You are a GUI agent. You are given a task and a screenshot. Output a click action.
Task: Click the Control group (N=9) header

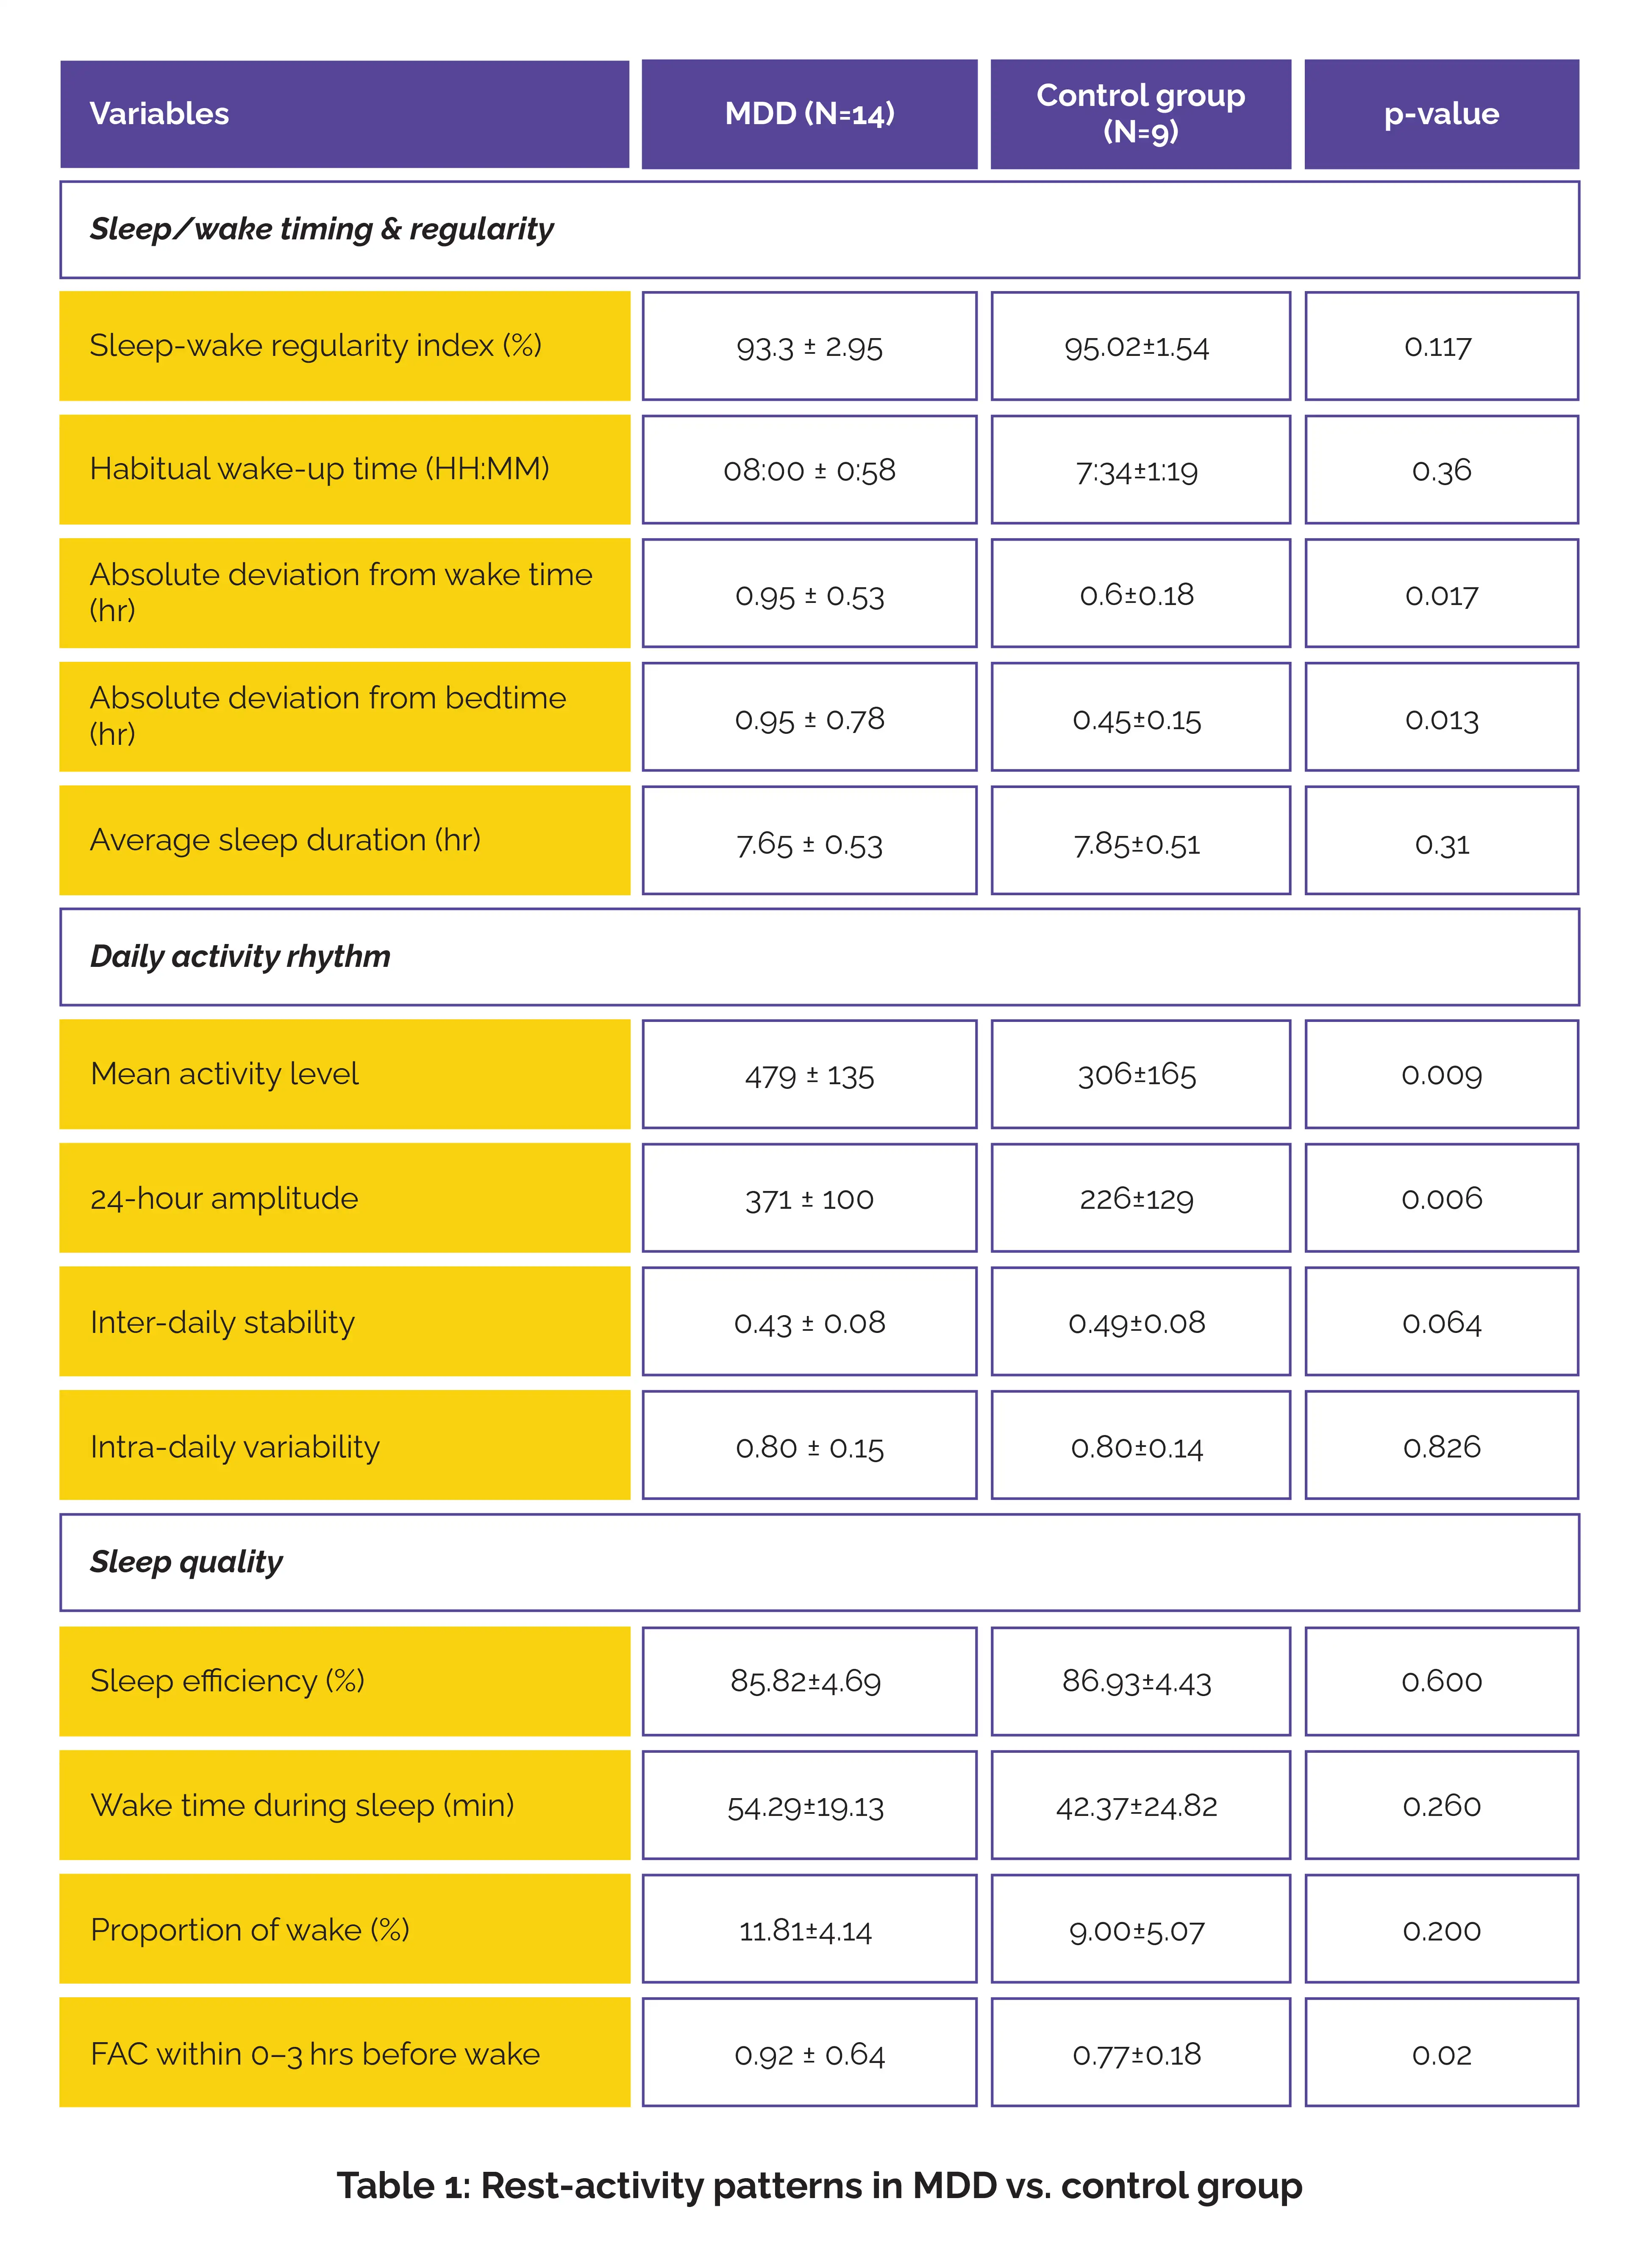tap(1140, 114)
